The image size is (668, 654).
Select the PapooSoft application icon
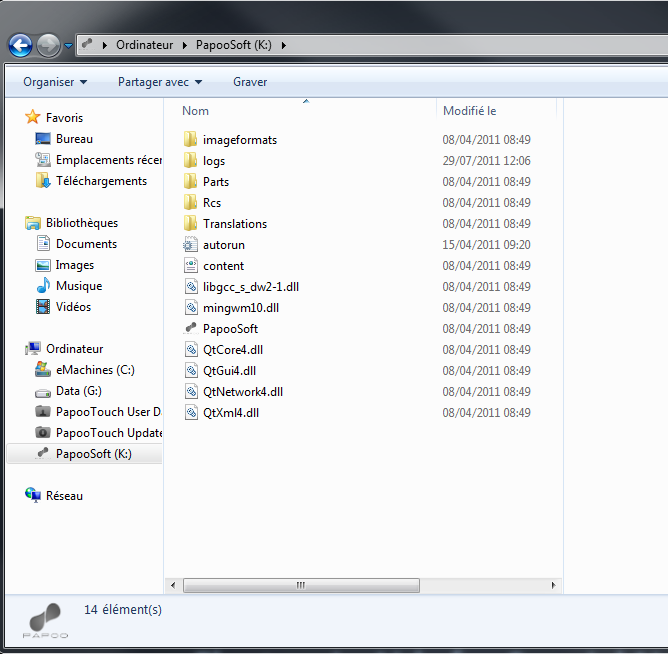point(190,328)
